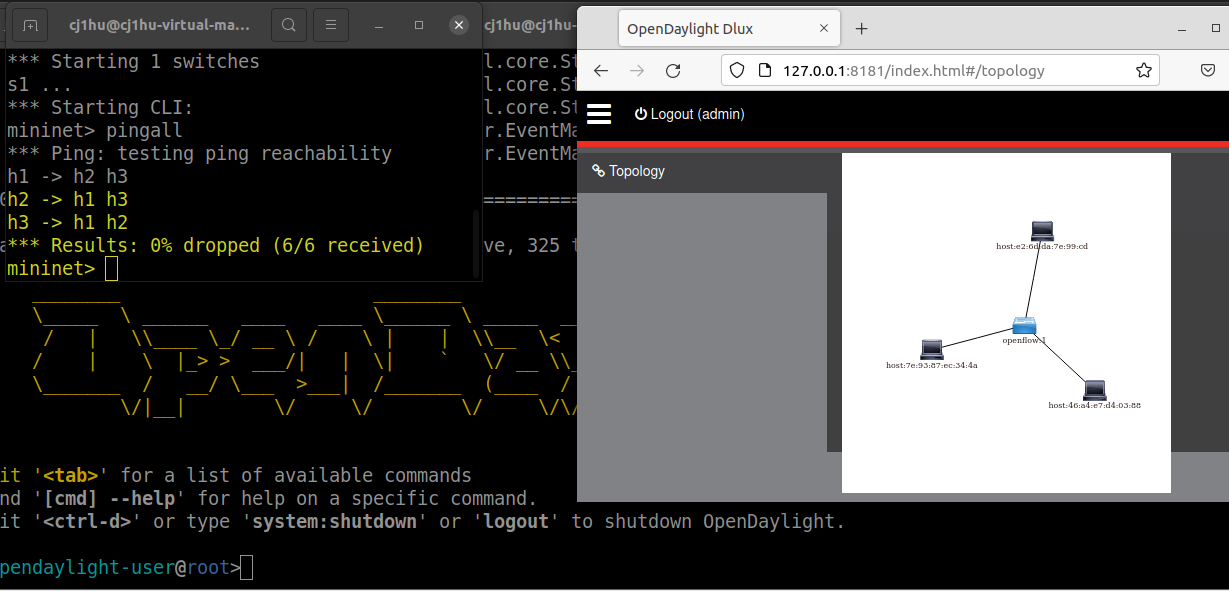Reload the topology page
This screenshot has height=591, width=1229.
673,70
